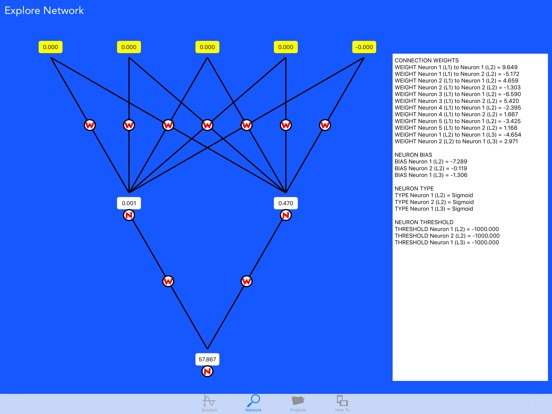552x414 pixels.
Task: Click the leftmost W weight icon in first layer
Action: pyautogui.click(x=90, y=125)
